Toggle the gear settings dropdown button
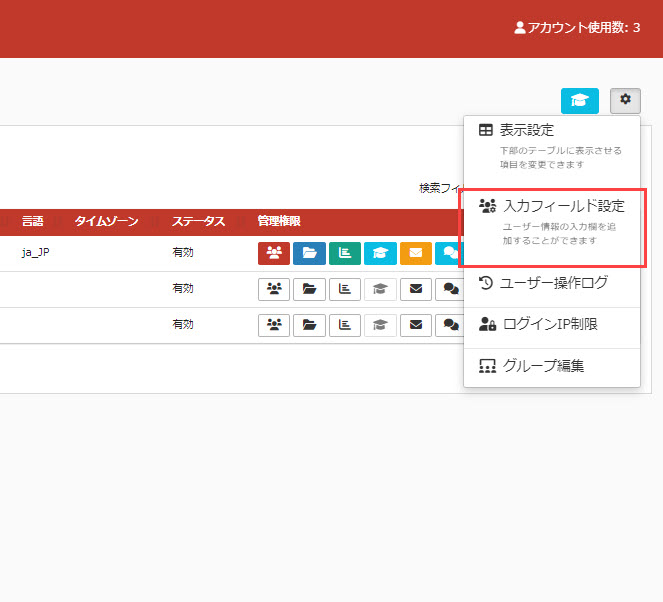663x602 pixels. (625, 100)
